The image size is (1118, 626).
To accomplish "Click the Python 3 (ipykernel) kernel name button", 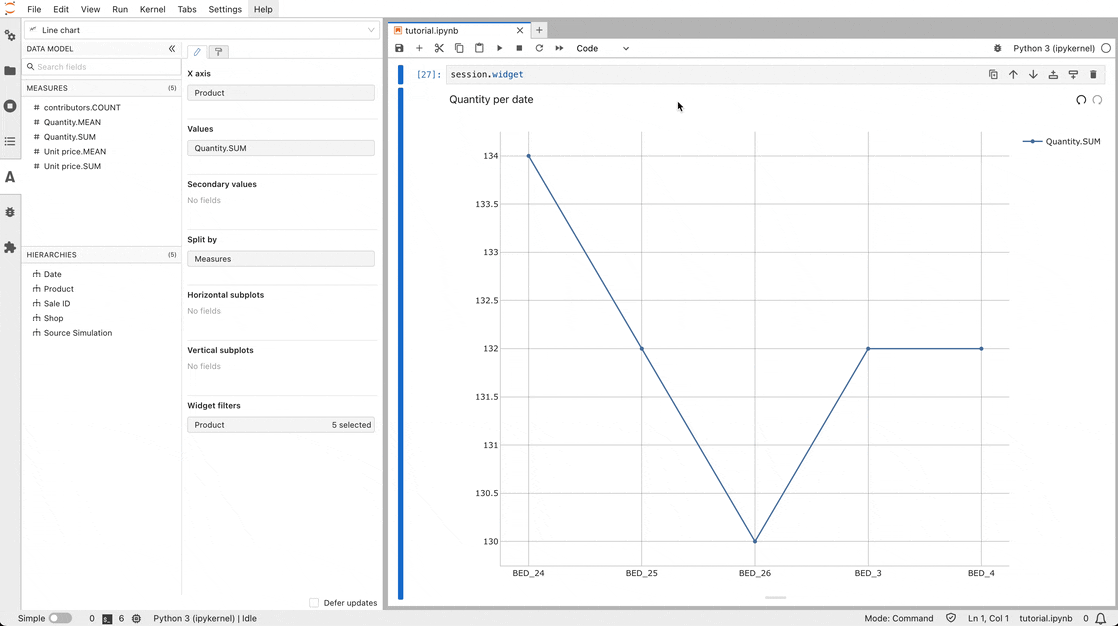I will (x=1053, y=48).
